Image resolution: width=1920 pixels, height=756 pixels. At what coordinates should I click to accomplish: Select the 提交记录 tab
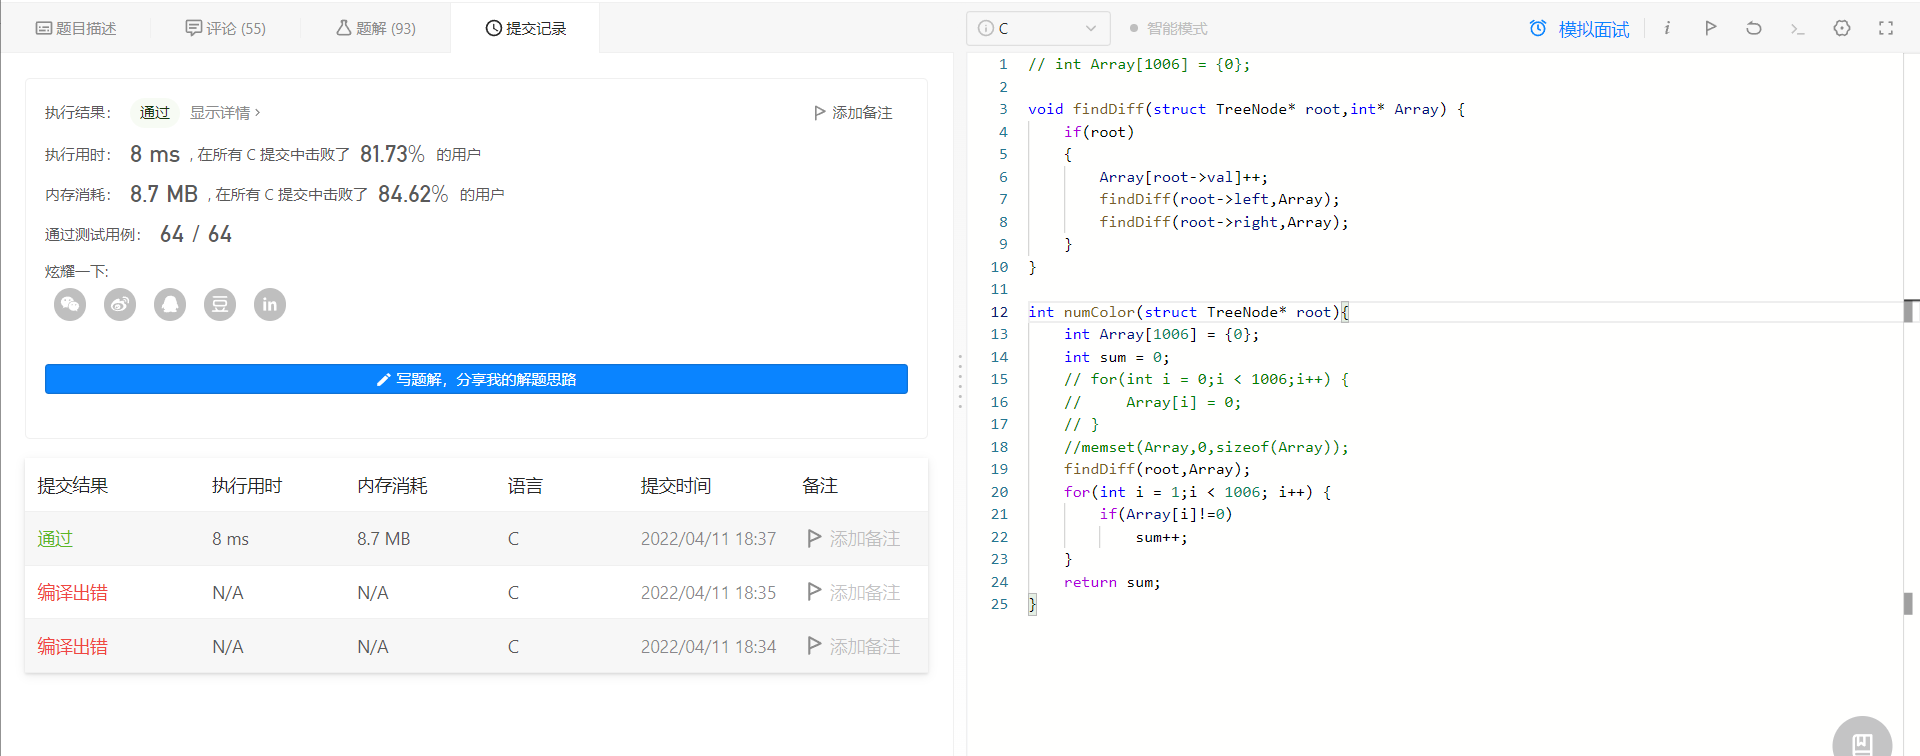[526, 28]
